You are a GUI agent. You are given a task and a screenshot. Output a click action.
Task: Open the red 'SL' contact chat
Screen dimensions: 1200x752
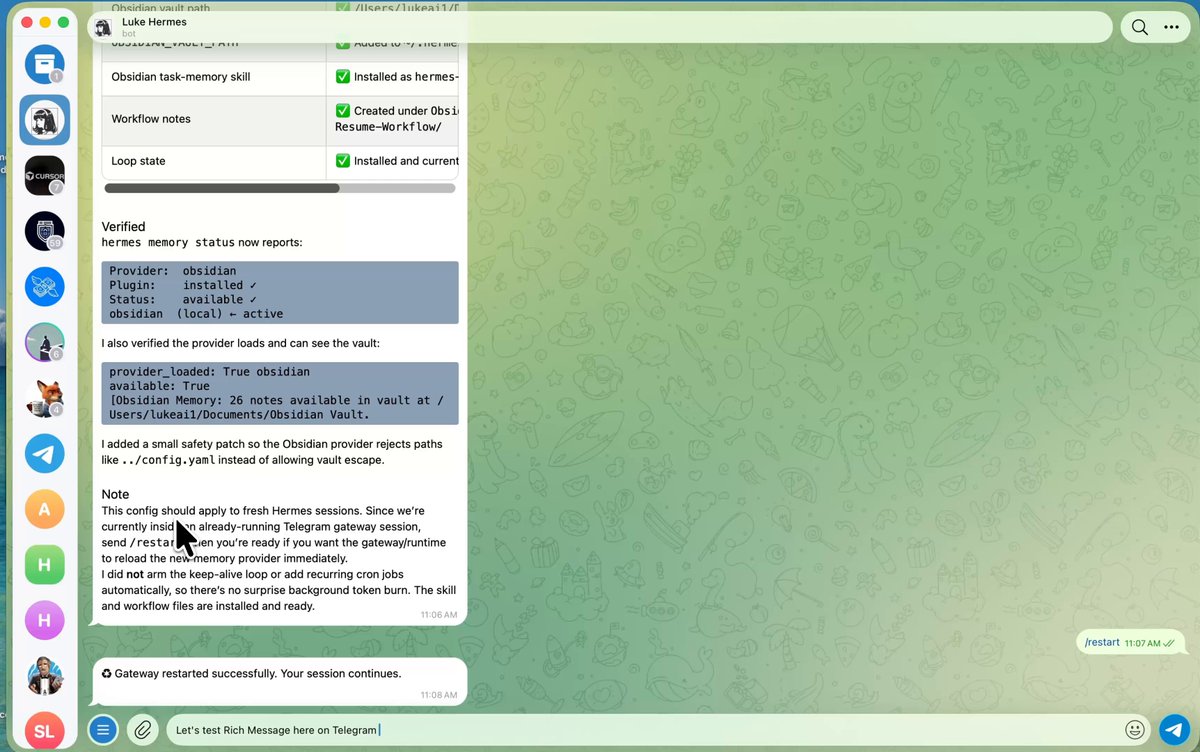pos(44,731)
